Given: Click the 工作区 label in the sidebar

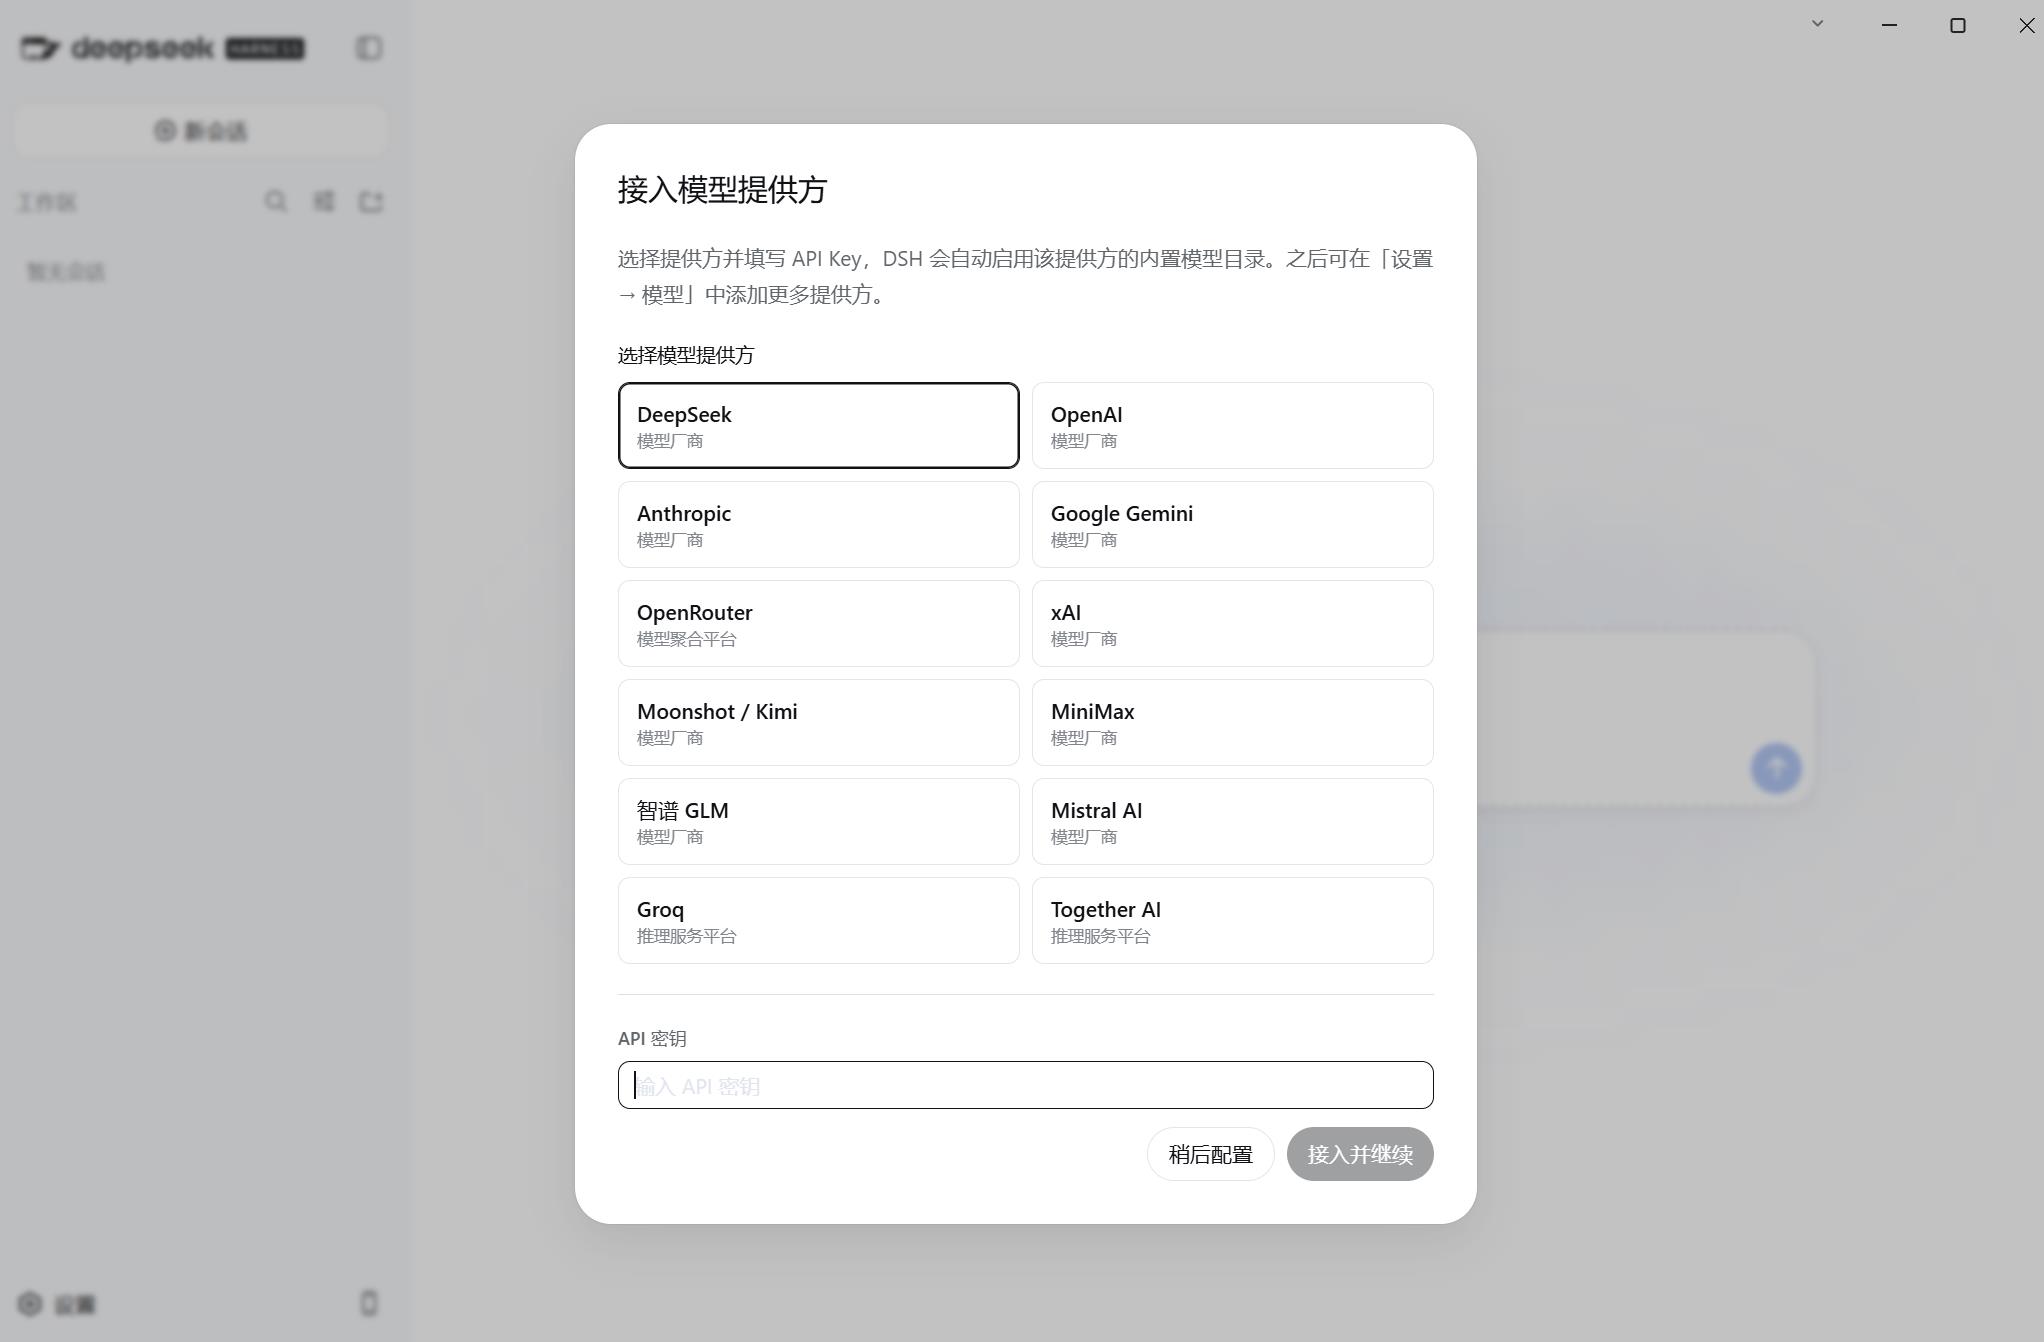Looking at the screenshot, I should pos(47,203).
